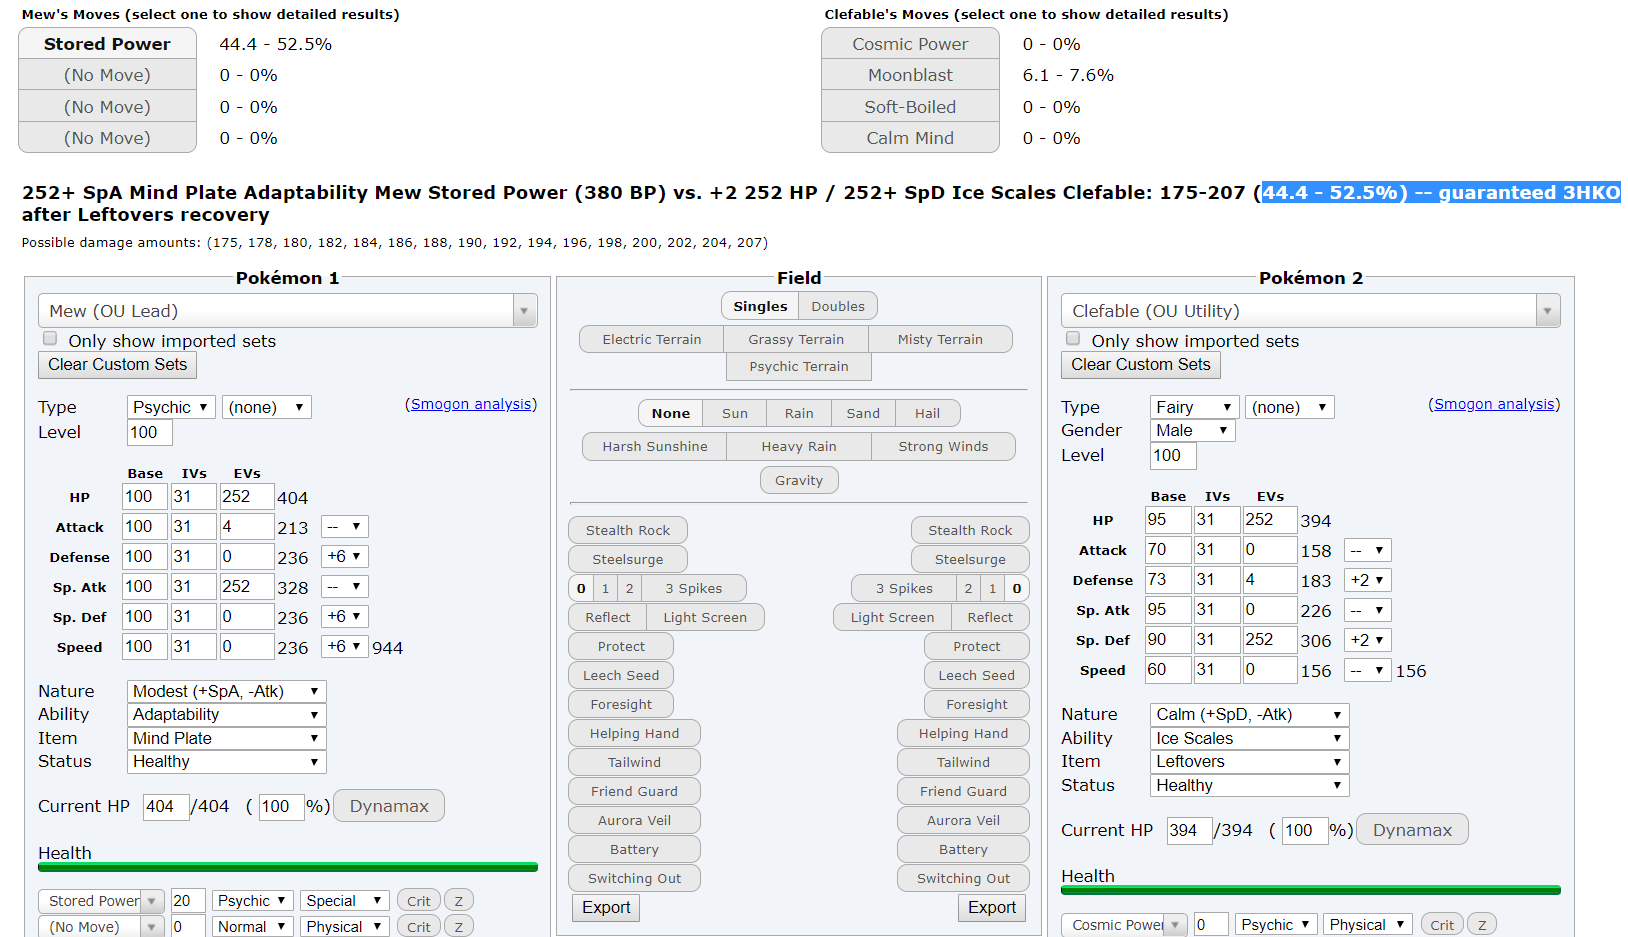Image resolution: width=1628 pixels, height=937 pixels.
Task: Select Heavy Rain weather
Action: pyautogui.click(x=799, y=446)
